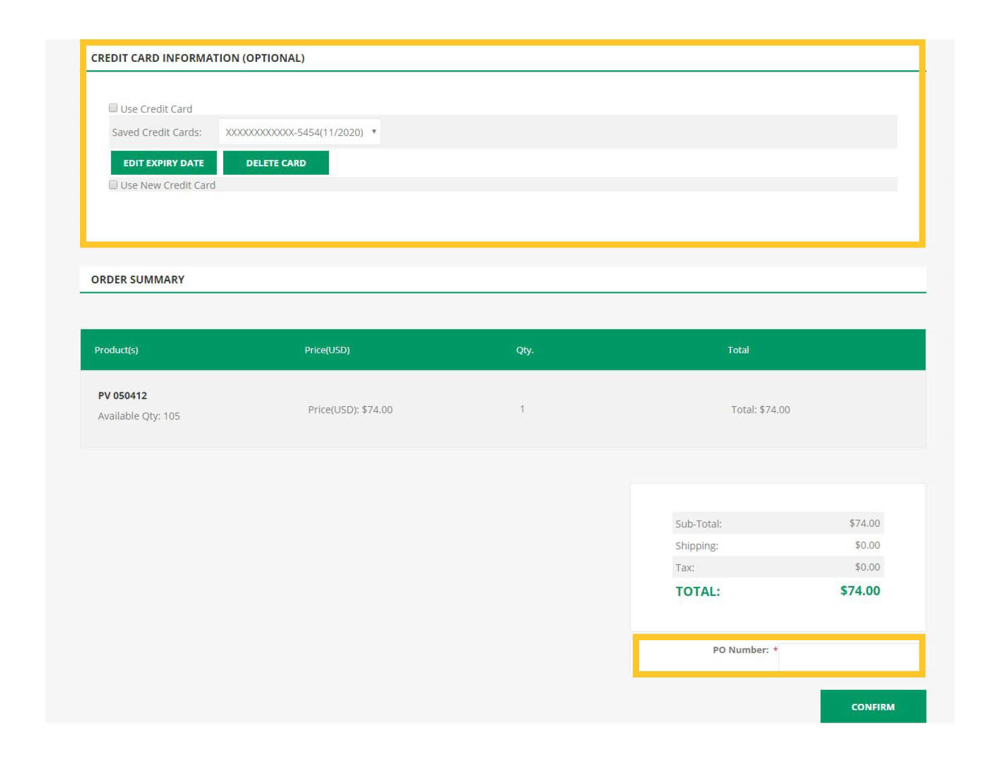Select the Sub-Total row in the totals box
Screen dimensions: 1000x773
[x=777, y=523]
